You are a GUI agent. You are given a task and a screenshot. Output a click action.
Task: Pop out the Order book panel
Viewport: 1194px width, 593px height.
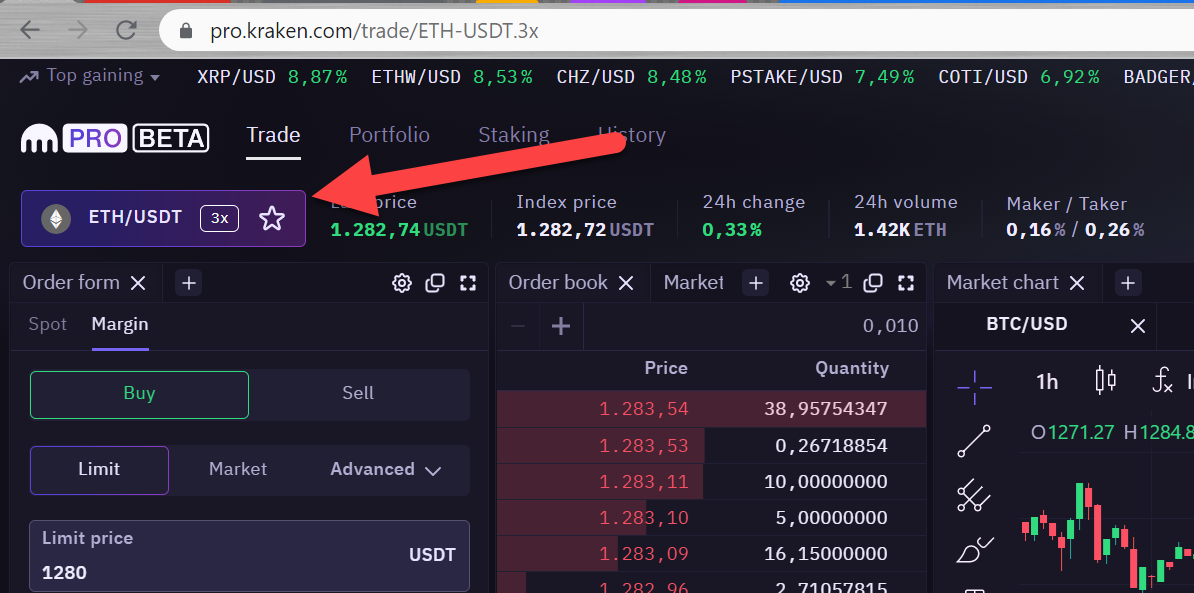873,283
